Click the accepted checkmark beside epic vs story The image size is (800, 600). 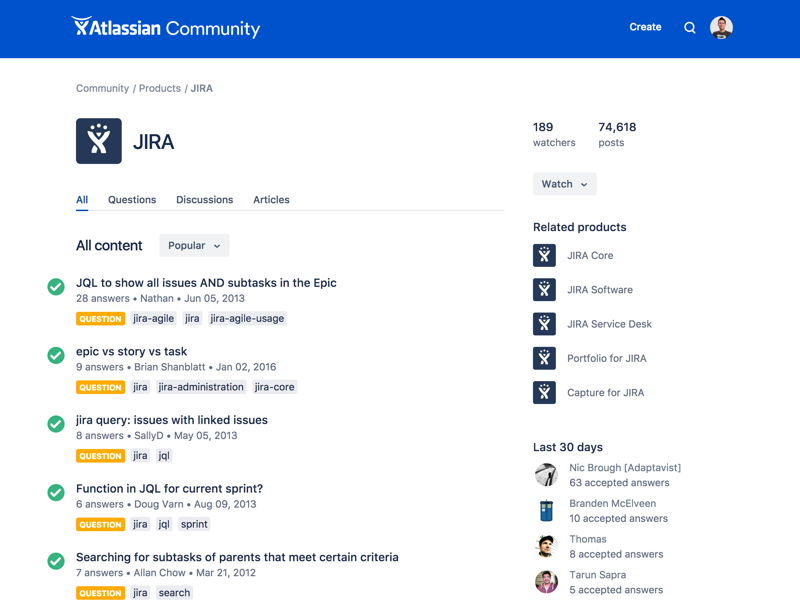point(56,355)
